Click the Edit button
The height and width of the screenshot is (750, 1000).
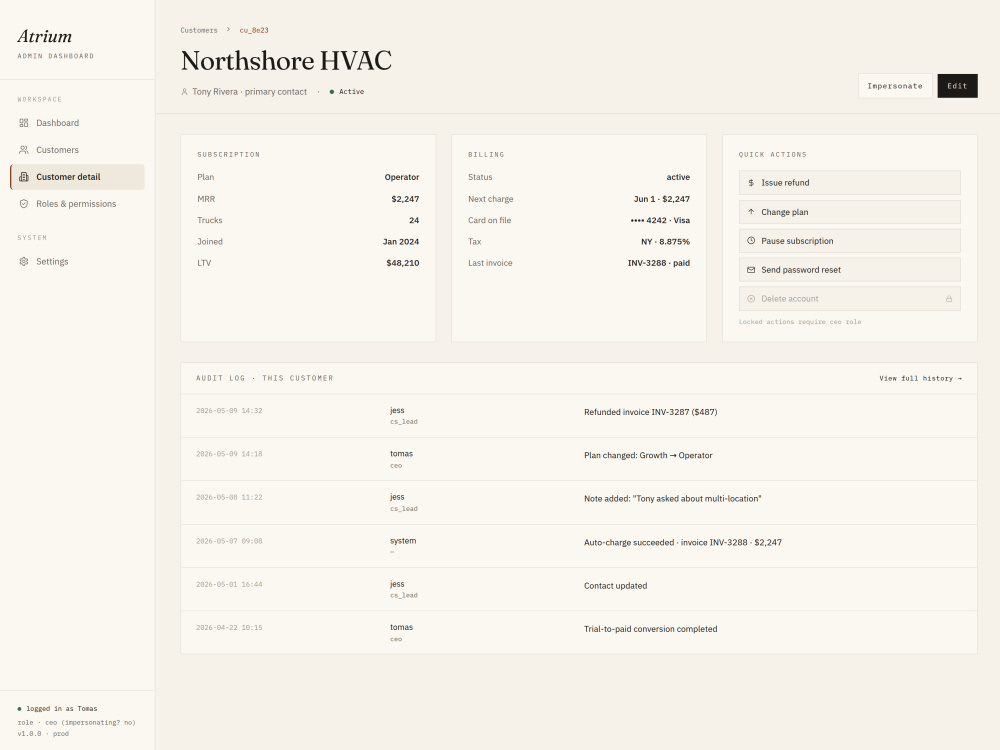coord(957,86)
